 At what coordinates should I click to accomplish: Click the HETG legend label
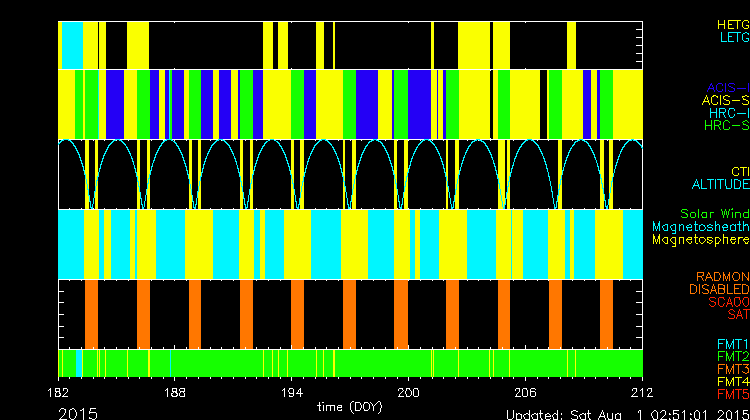coord(732,24)
